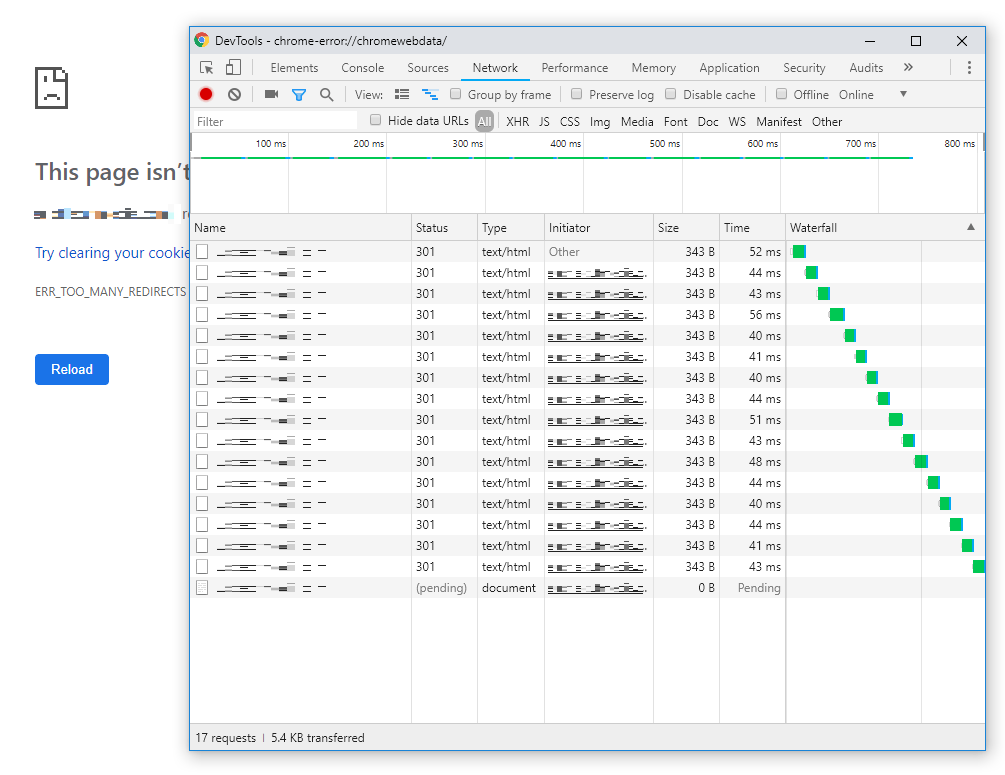Click the 400 ms timeline overview marker
Screen dimensions: 1005x775
(x=565, y=144)
